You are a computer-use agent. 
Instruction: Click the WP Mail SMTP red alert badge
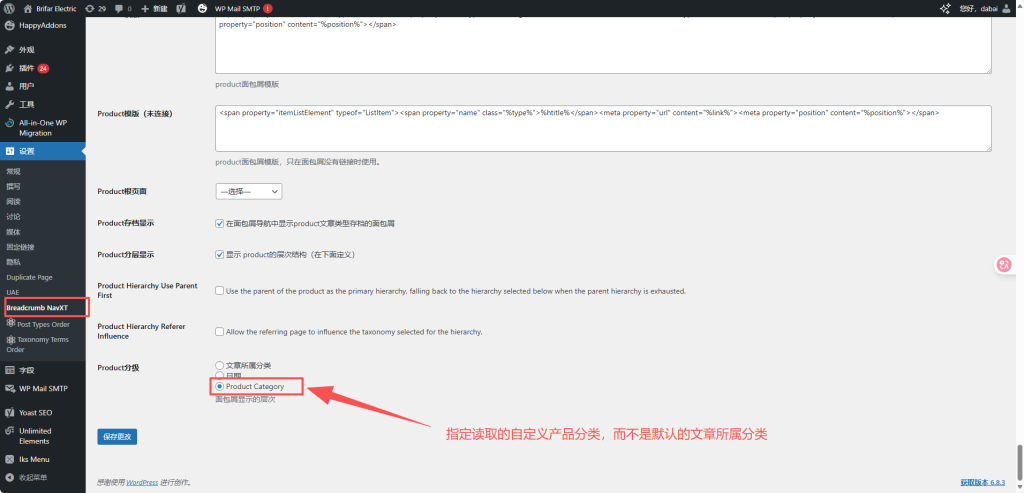coord(268,8)
